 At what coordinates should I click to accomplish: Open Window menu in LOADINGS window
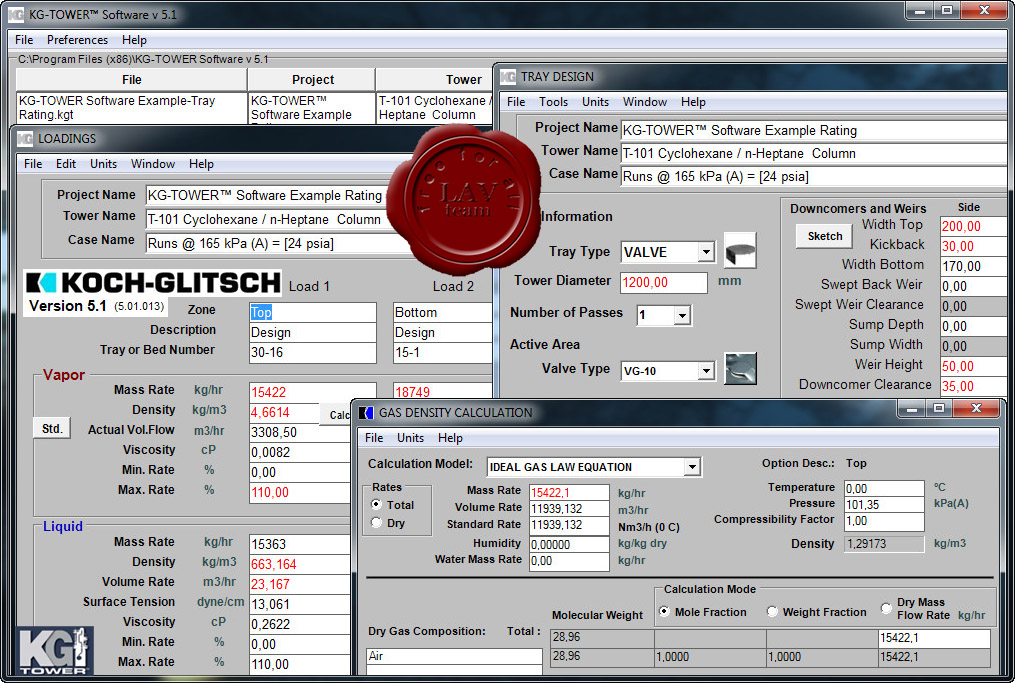tap(153, 164)
